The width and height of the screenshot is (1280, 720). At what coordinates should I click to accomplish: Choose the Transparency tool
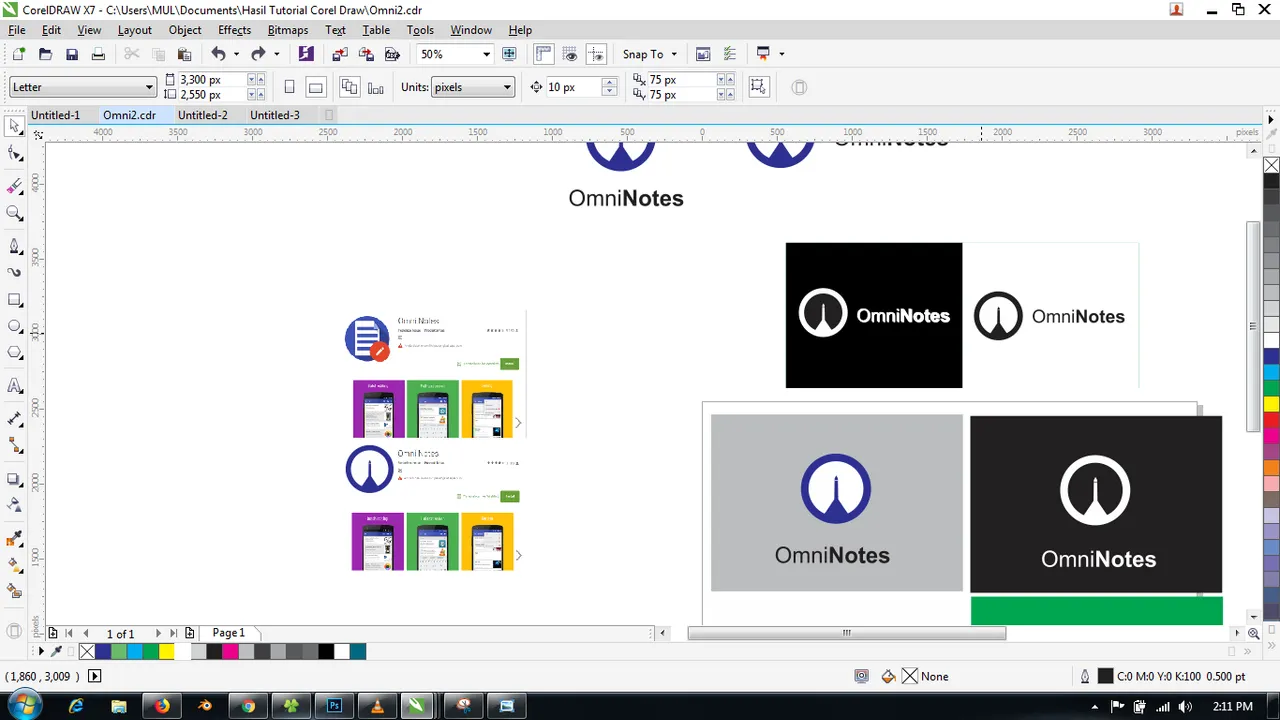[x=14, y=505]
